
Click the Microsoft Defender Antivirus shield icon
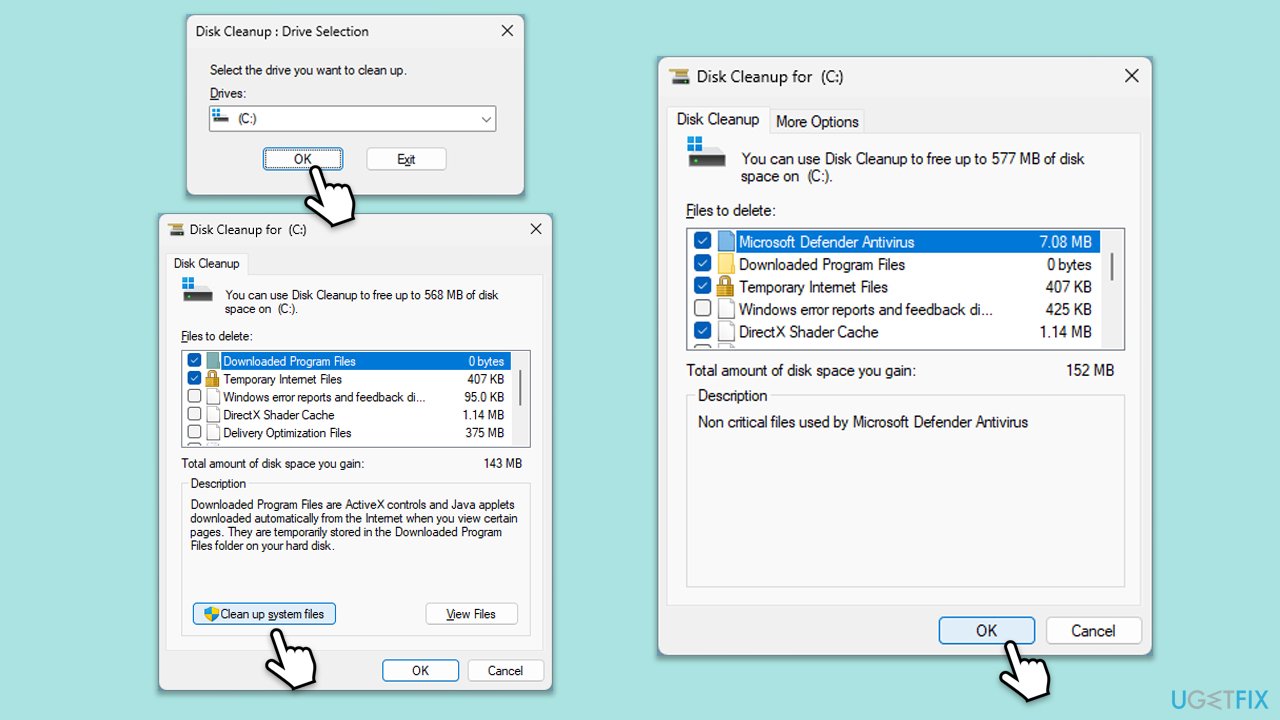725,241
